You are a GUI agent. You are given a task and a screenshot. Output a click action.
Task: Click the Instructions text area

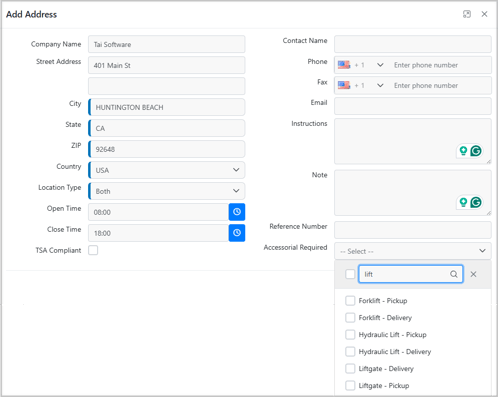(413, 141)
